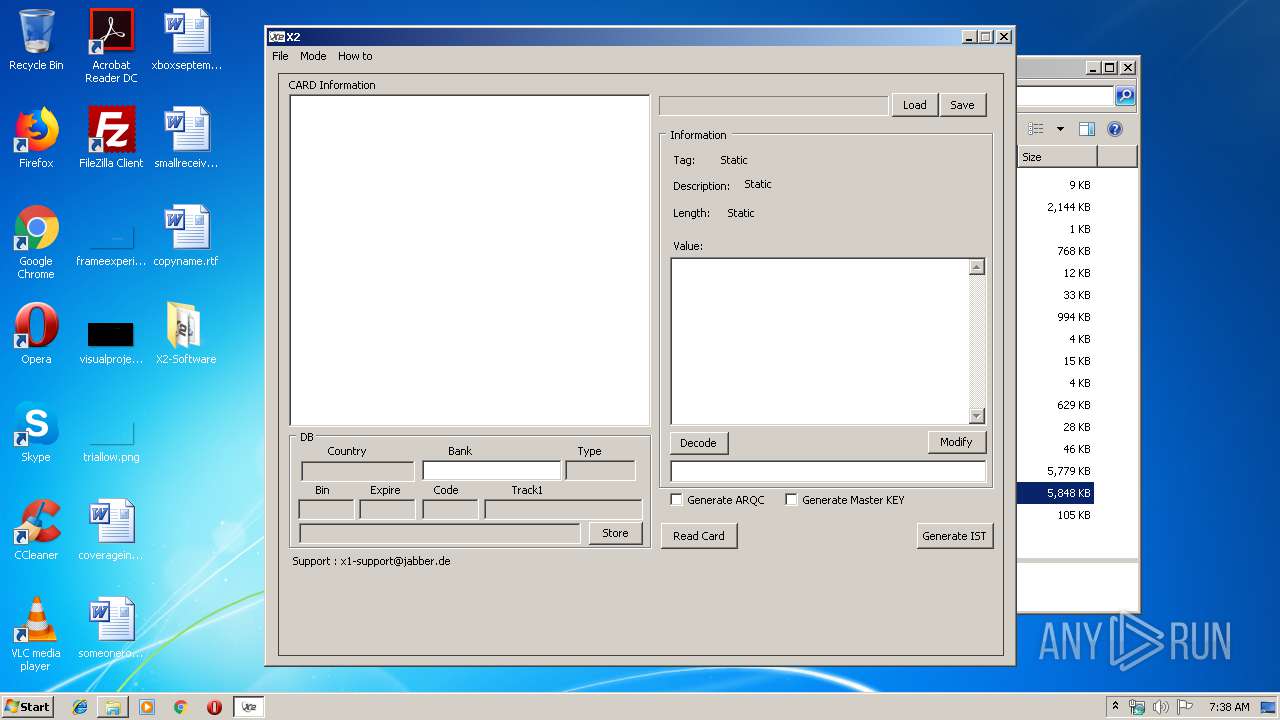Click the CARD Information list area
The height and width of the screenshot is (720, 1280).
pos(470,260)
